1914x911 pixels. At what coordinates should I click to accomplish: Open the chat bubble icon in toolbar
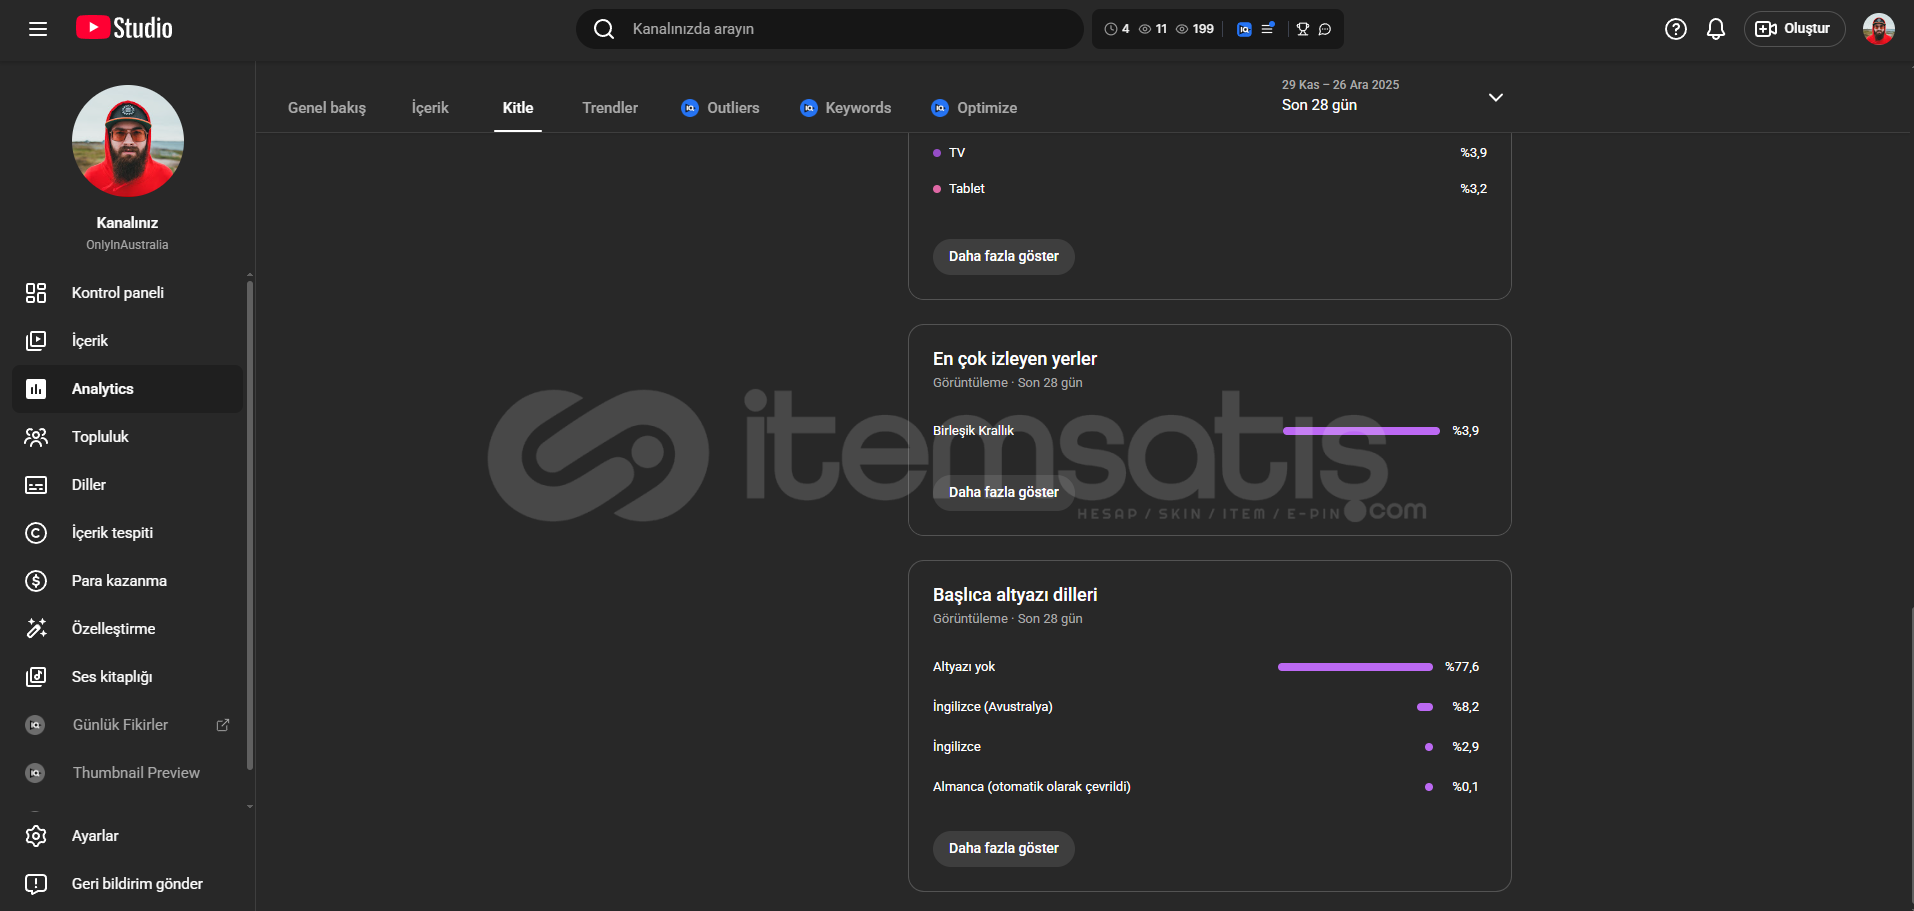pyautogui.click(x=1325, y=29)
